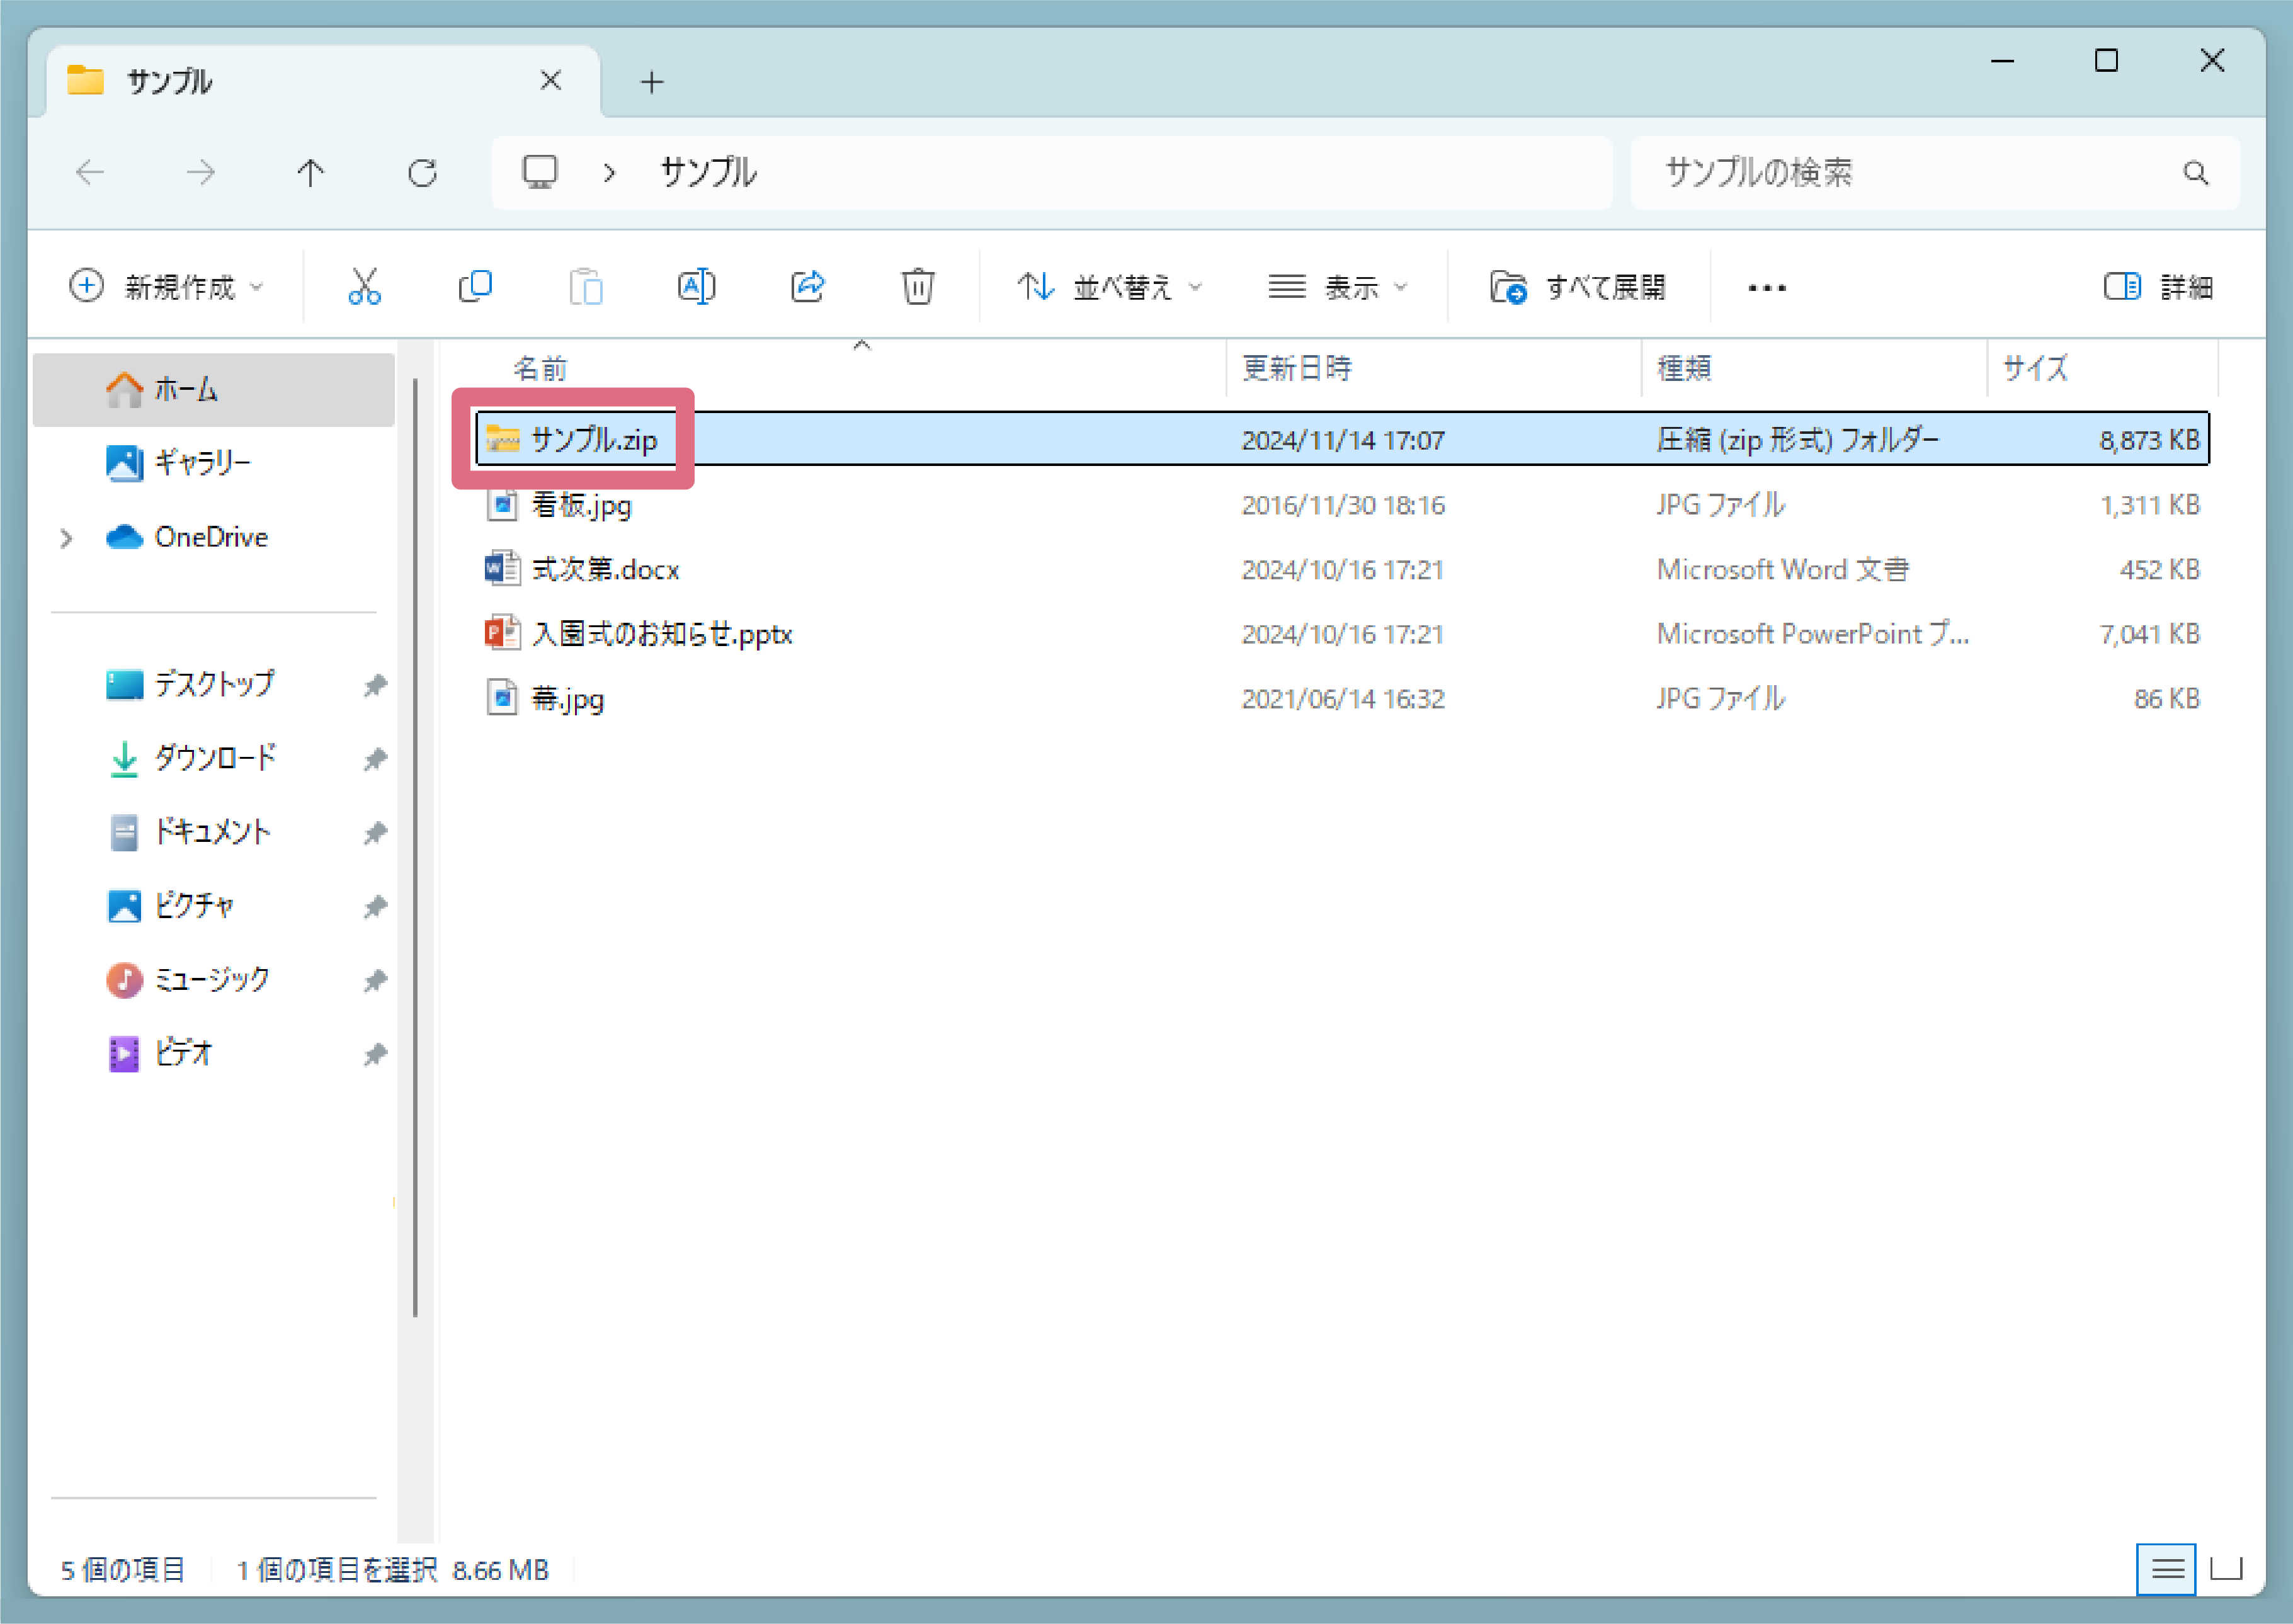
Task: Select the file 入園式のお知らせ.pptx
Action: [661, 634]
